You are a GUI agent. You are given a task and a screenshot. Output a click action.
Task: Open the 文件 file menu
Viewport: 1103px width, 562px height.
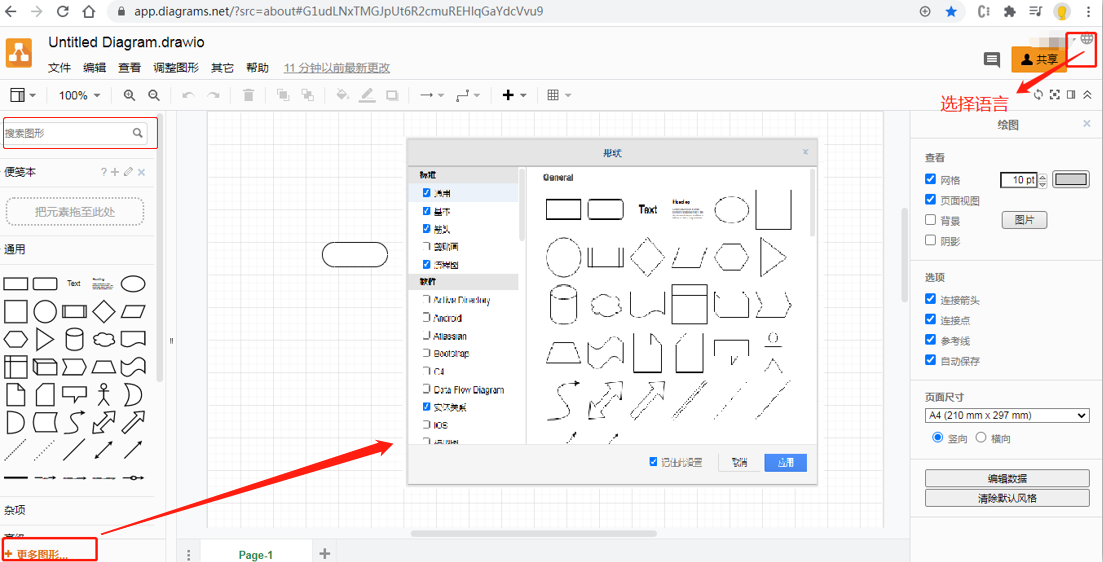coord(60,68)
